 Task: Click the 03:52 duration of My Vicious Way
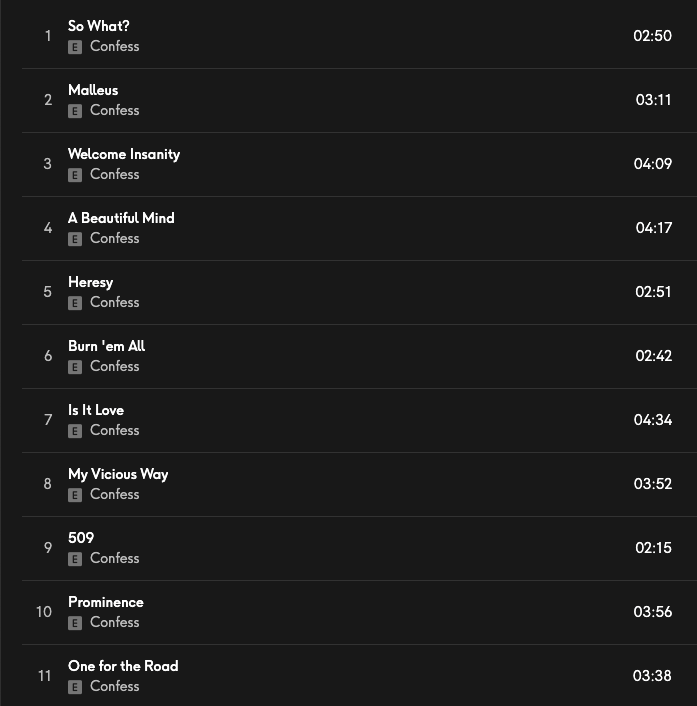(652, 484)
